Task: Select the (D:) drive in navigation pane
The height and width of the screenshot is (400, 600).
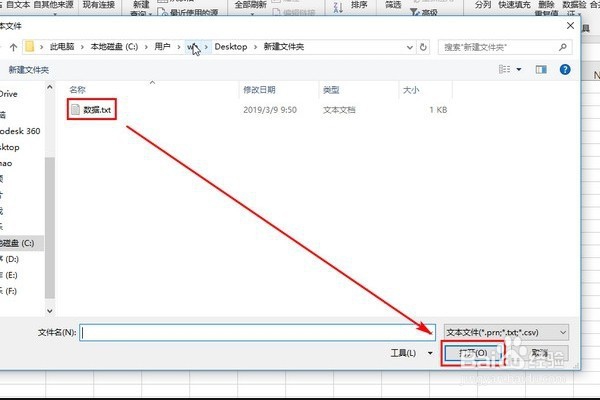Action: pos(11,259)
